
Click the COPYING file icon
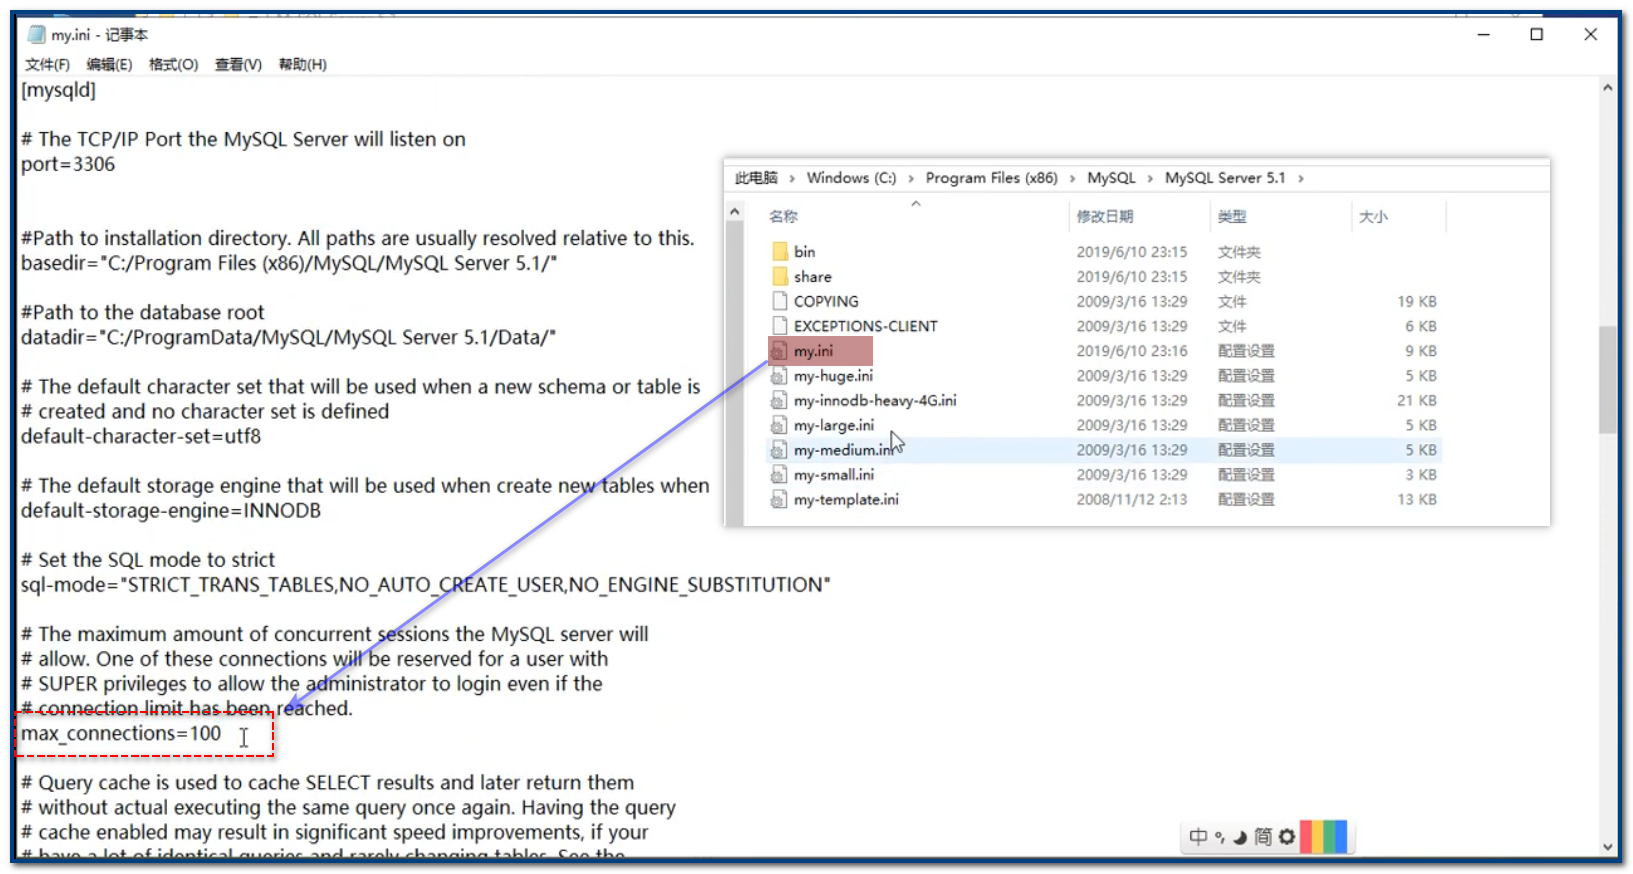pos(780,301)
